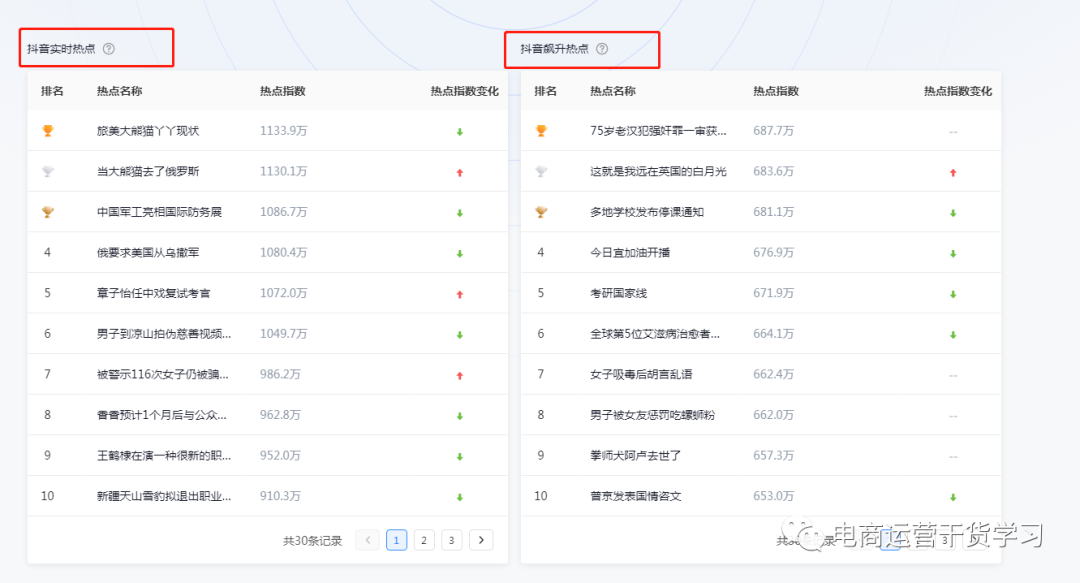Click the red up arrow for 这就是我远在英国的白月光
Viewport: 1080px width, 583px height.
[953, 172]
